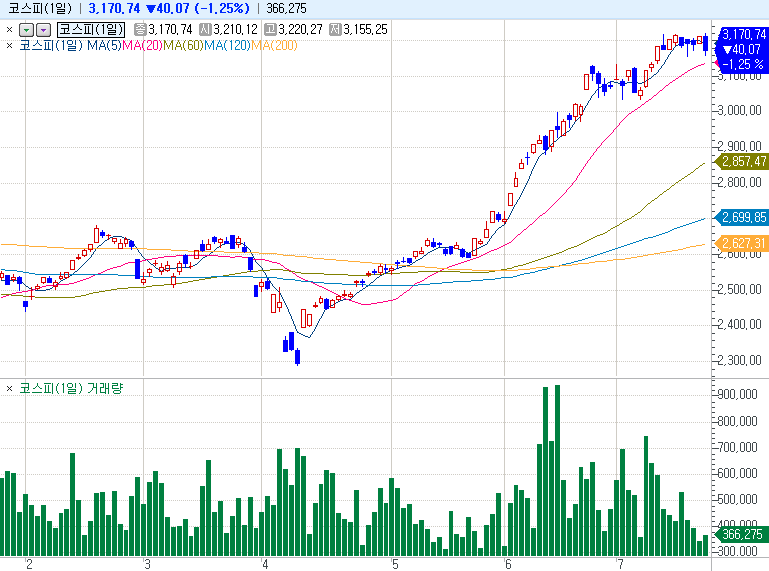
Task: Remove the moving average indicator row
Action: 9,45
